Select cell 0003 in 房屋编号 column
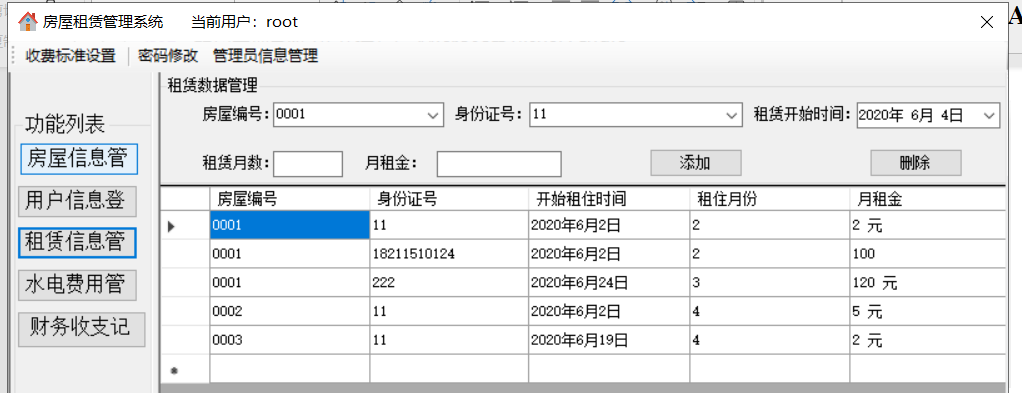The width and height of the screenshot is (1022, 393). tap(290, 340)
